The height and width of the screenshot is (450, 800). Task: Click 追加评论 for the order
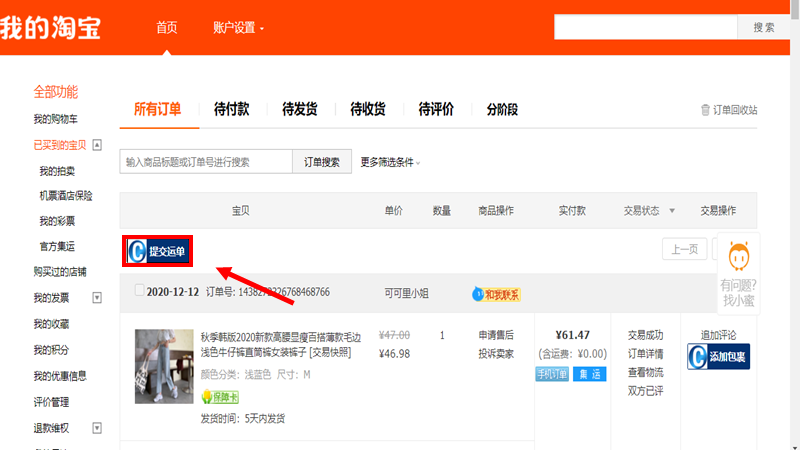coord(718,335)
